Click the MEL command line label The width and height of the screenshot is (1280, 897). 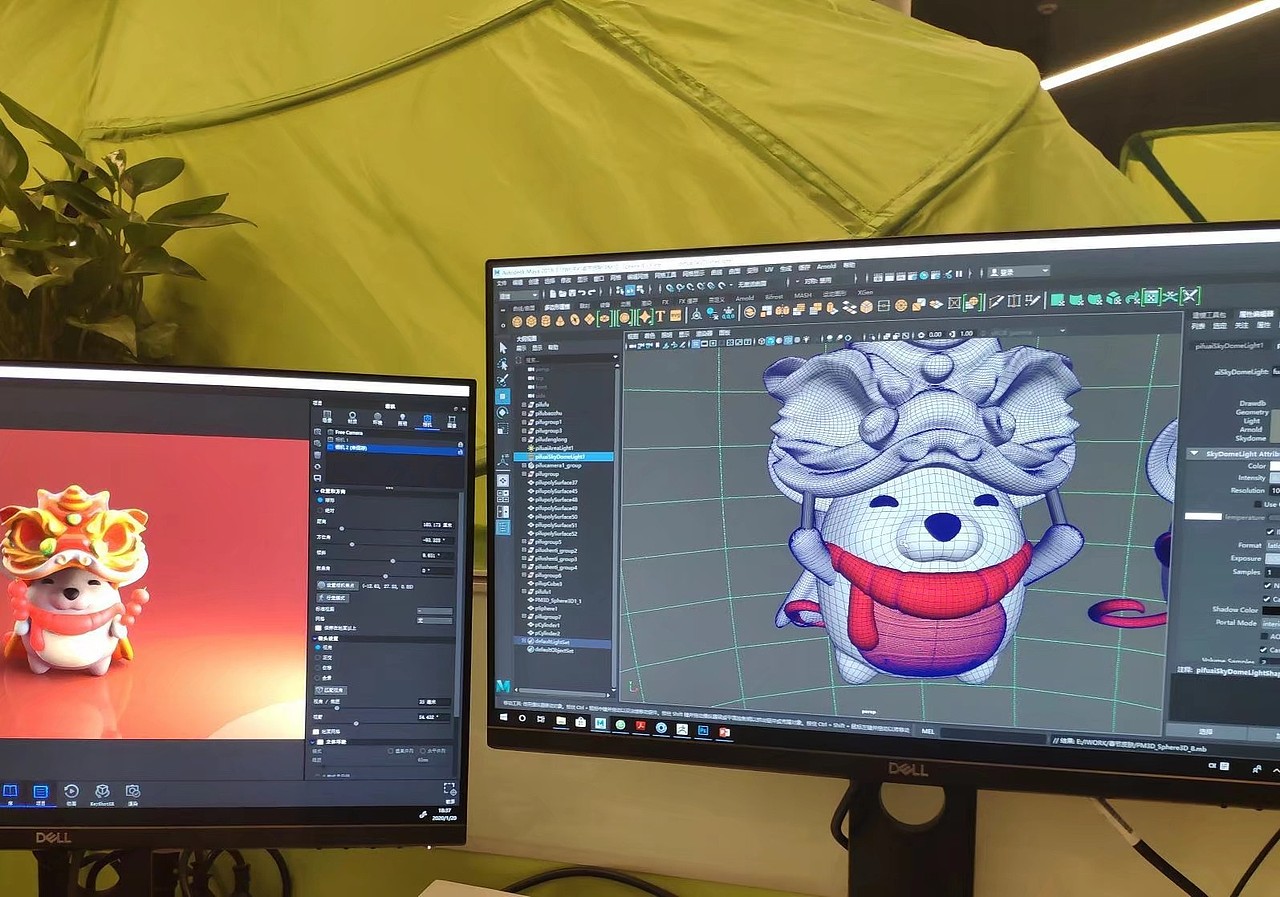[927, 731]
